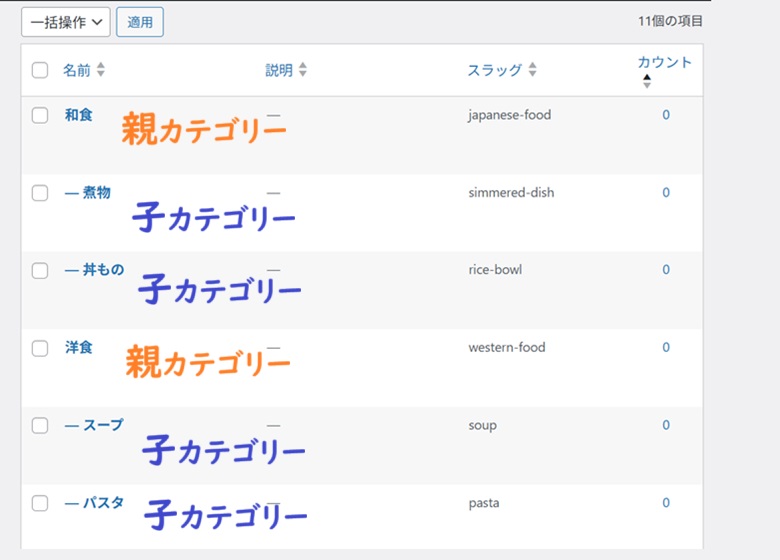This screenshot has width=780, height=560.
Task: Sort by the カウント column header
Action: (664, 62)
